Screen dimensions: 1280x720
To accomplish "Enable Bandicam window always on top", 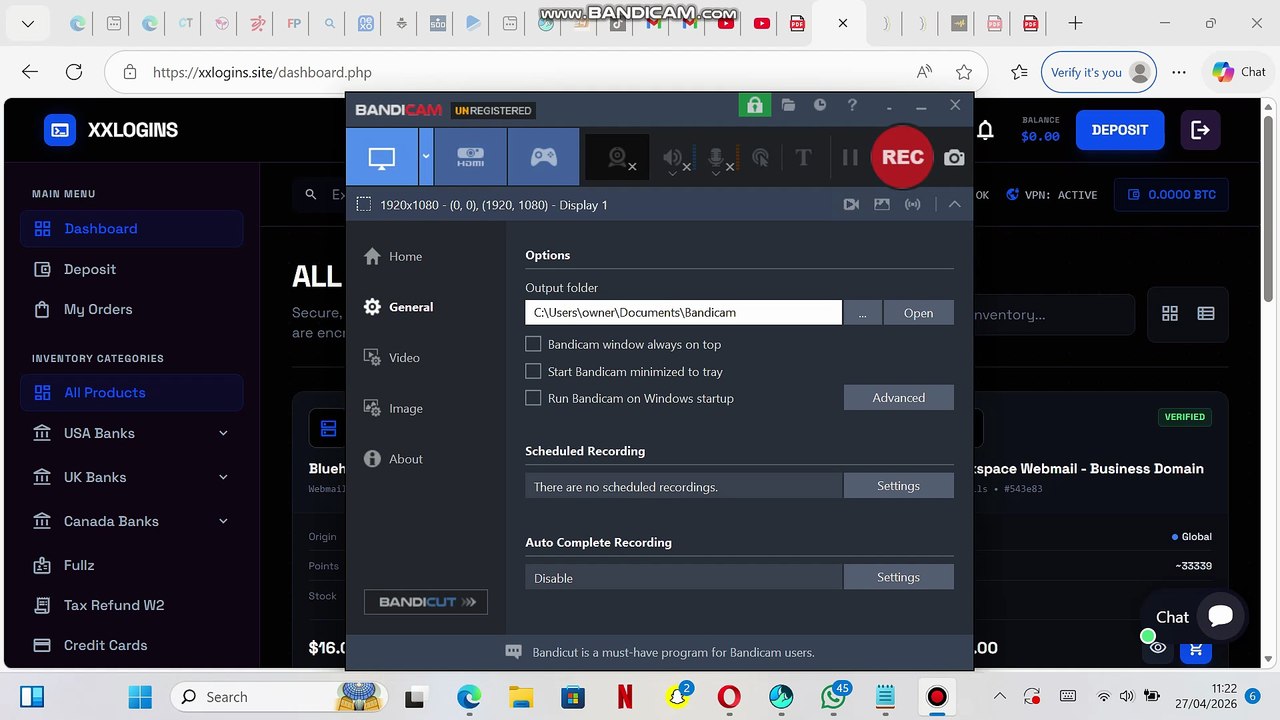I will point(533,344).
